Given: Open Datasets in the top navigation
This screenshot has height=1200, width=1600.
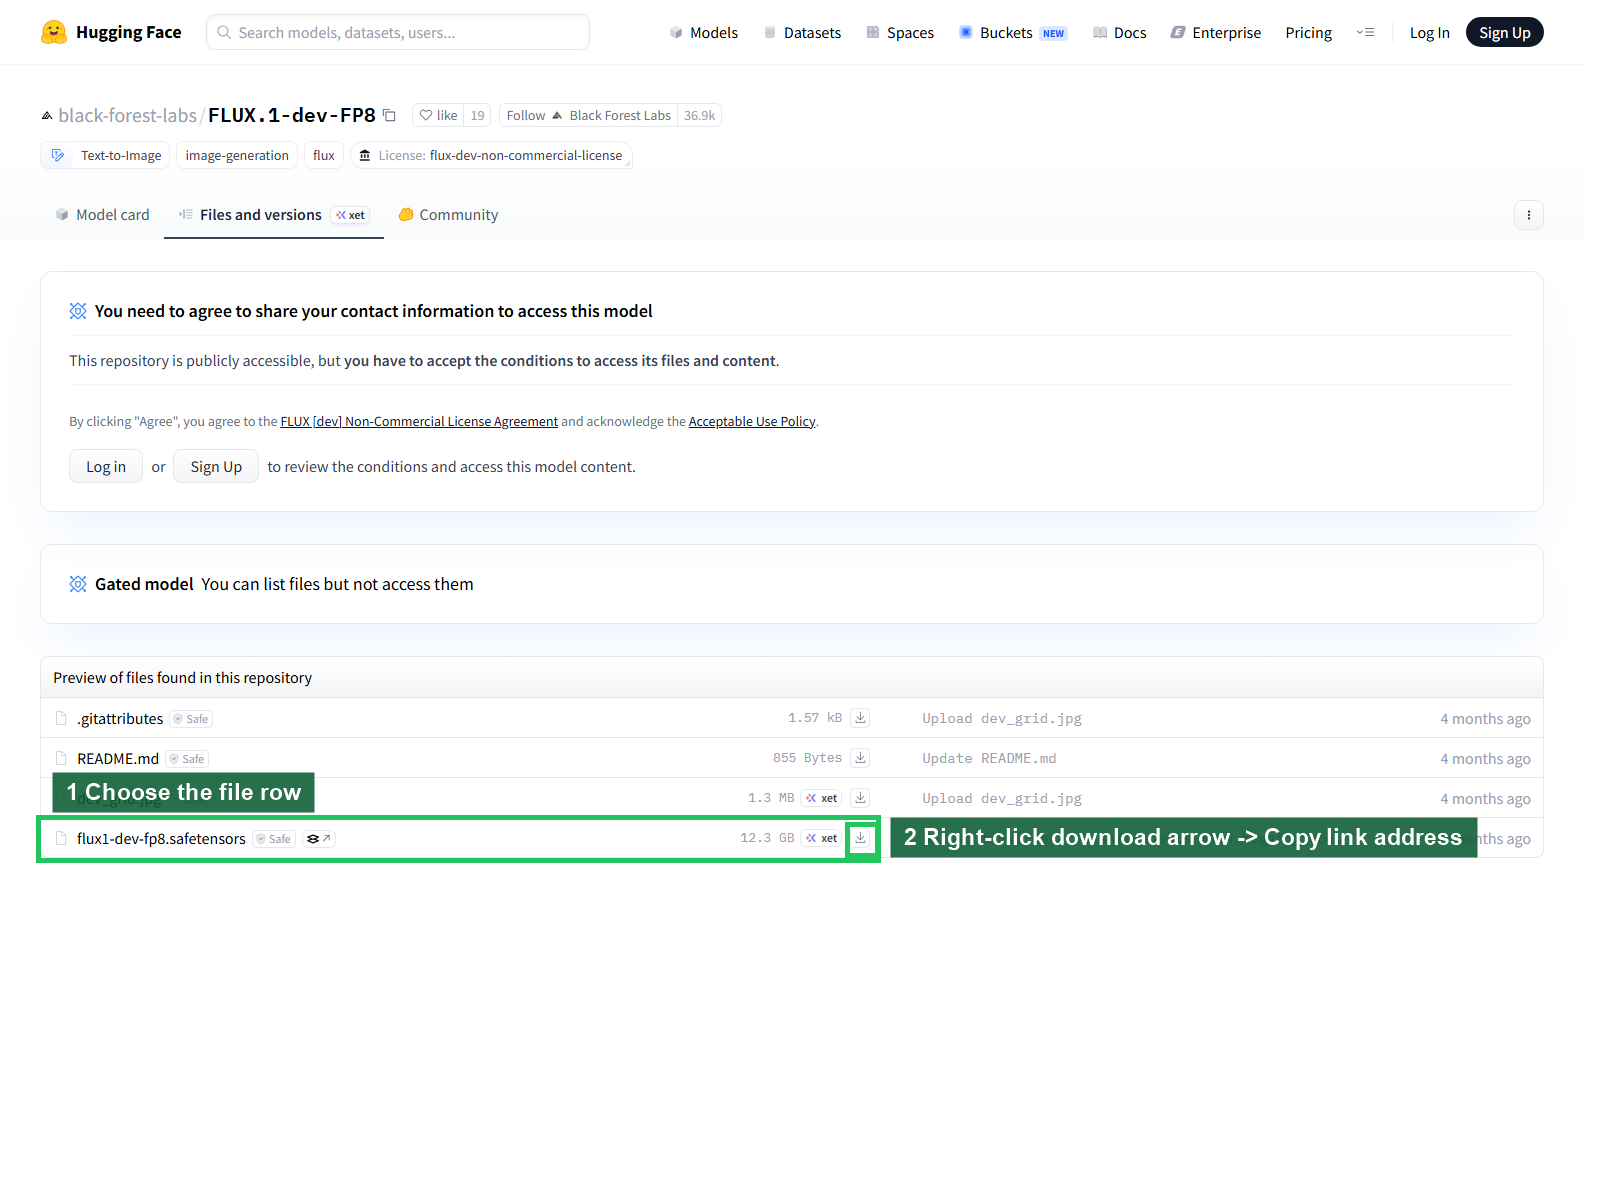Looking at the screenshot, I should (x=802, y=33).
